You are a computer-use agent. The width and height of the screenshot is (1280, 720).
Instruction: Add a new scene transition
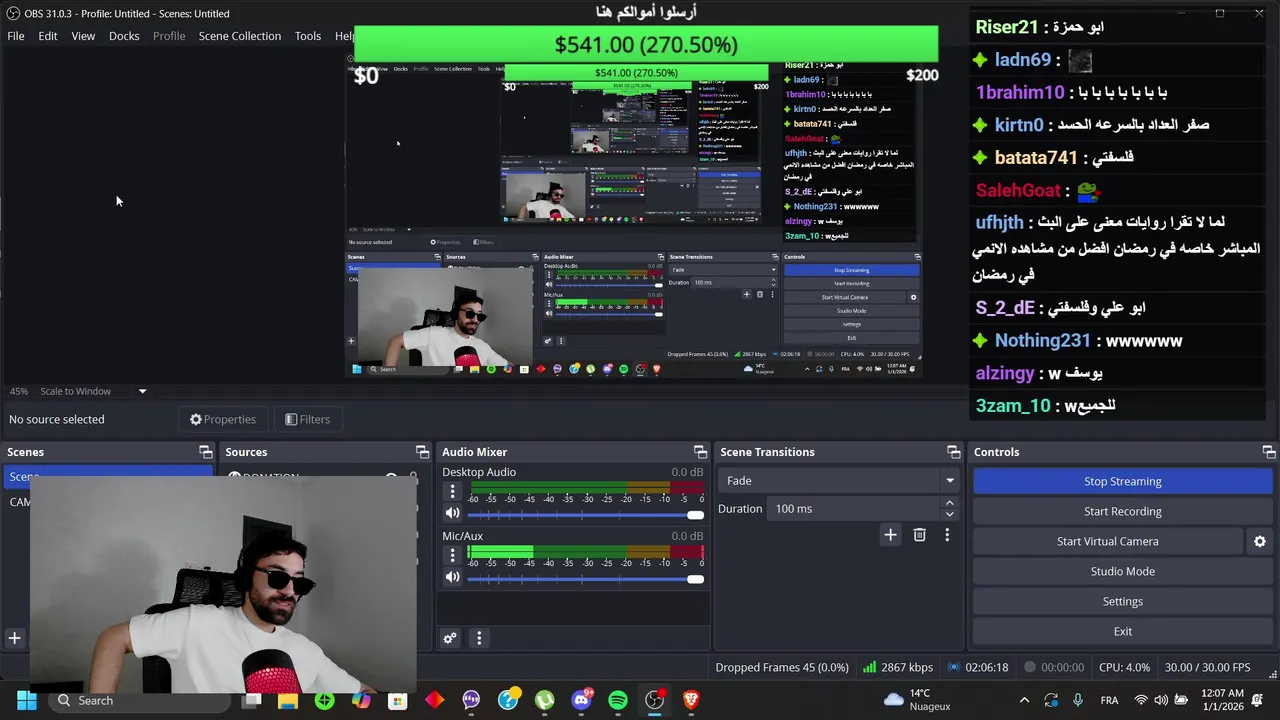point(890,535)
